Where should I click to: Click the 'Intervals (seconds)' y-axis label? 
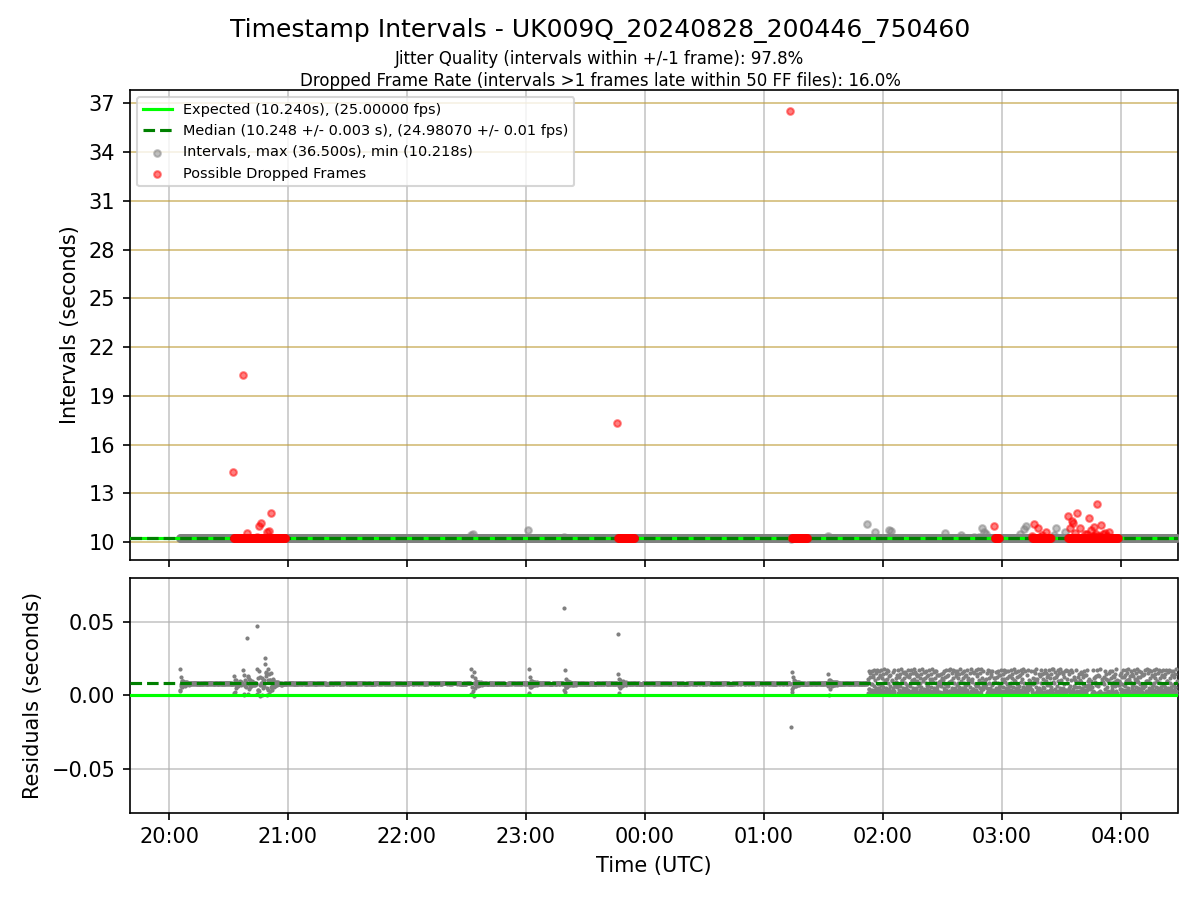(68, 325)
